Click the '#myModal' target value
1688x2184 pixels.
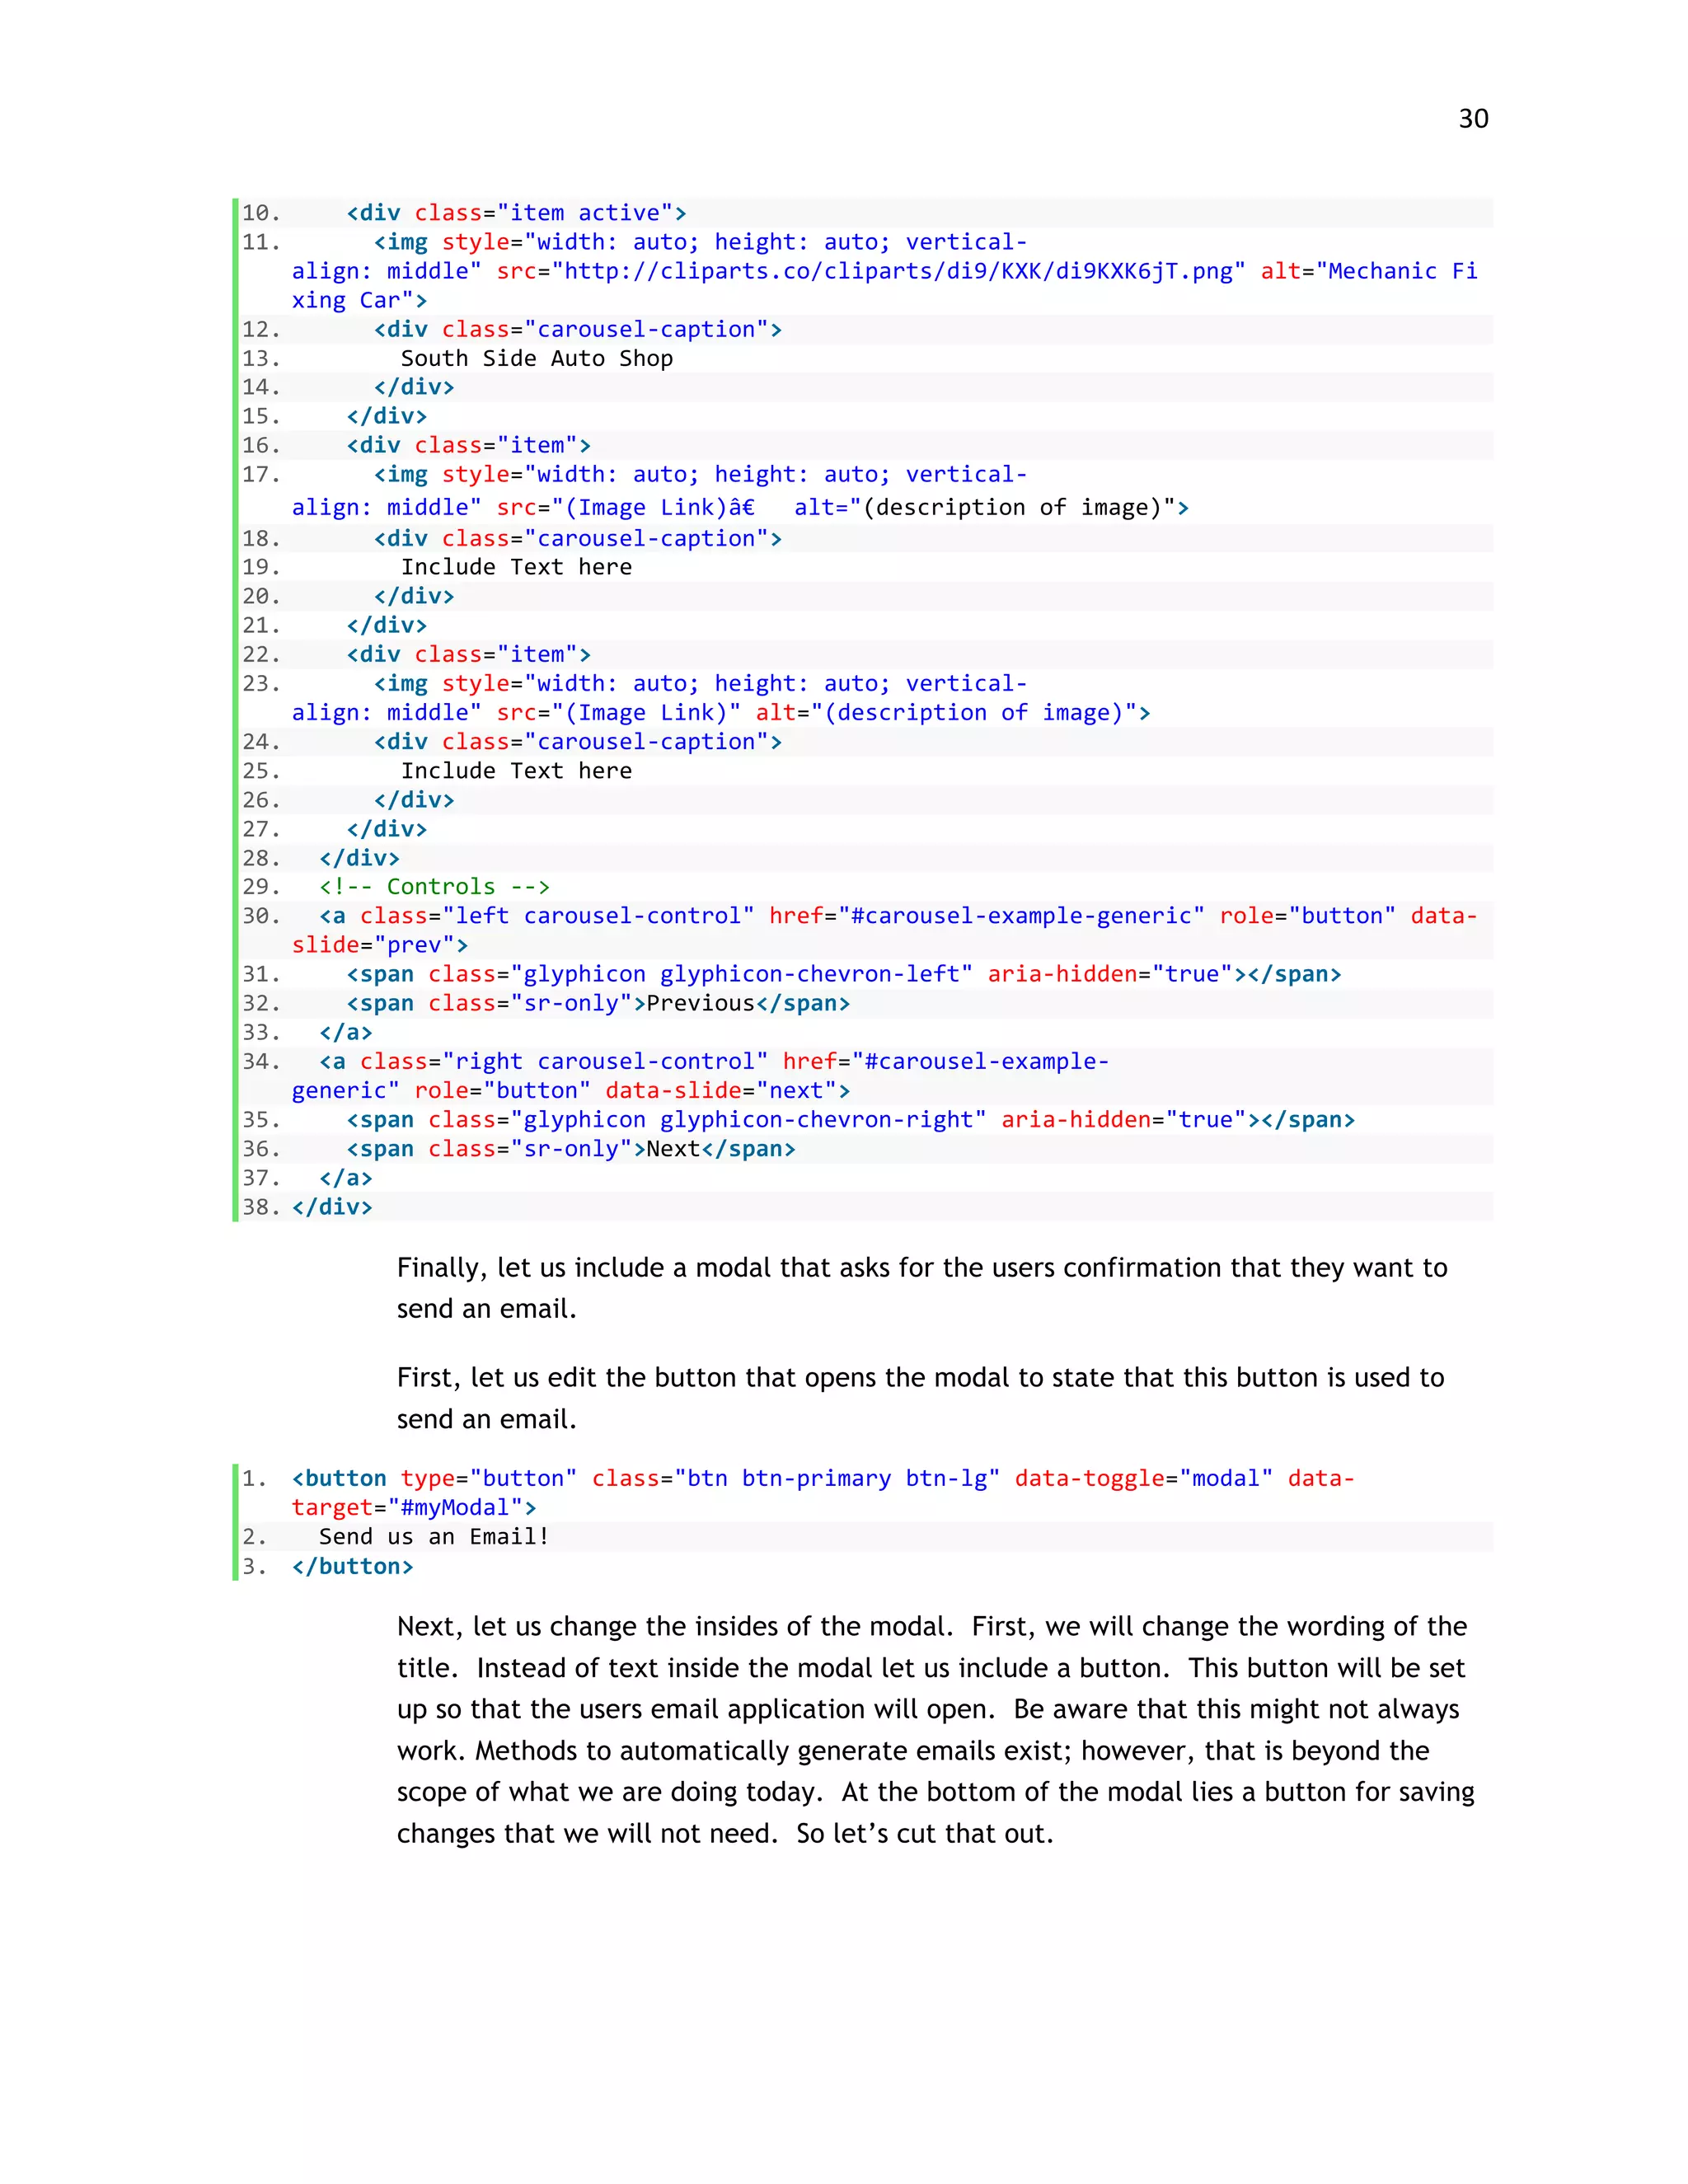pos(455,1507)
